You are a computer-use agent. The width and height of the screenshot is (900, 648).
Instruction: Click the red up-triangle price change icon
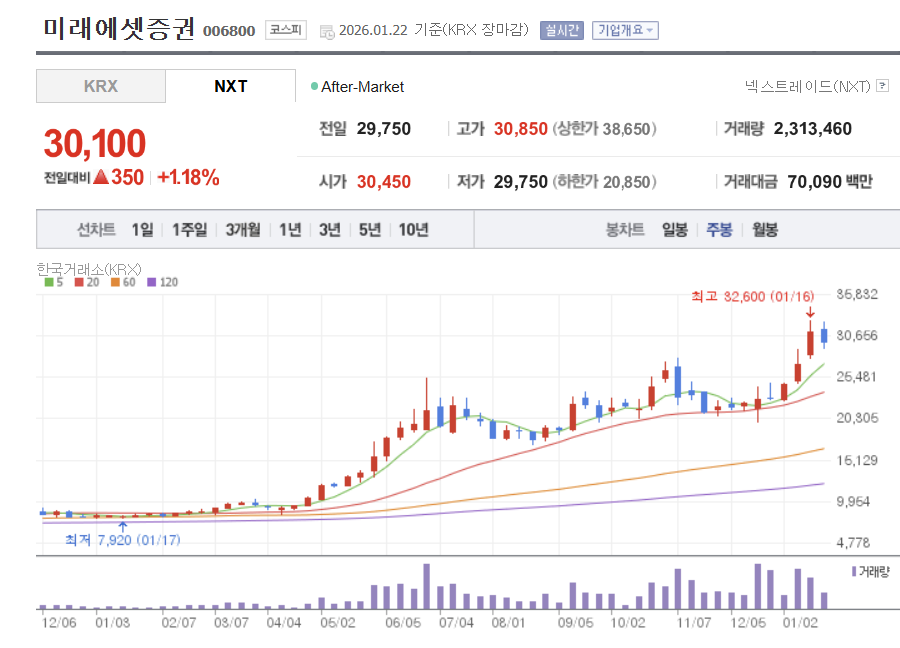pyautogui.click(x=101, y=177)
